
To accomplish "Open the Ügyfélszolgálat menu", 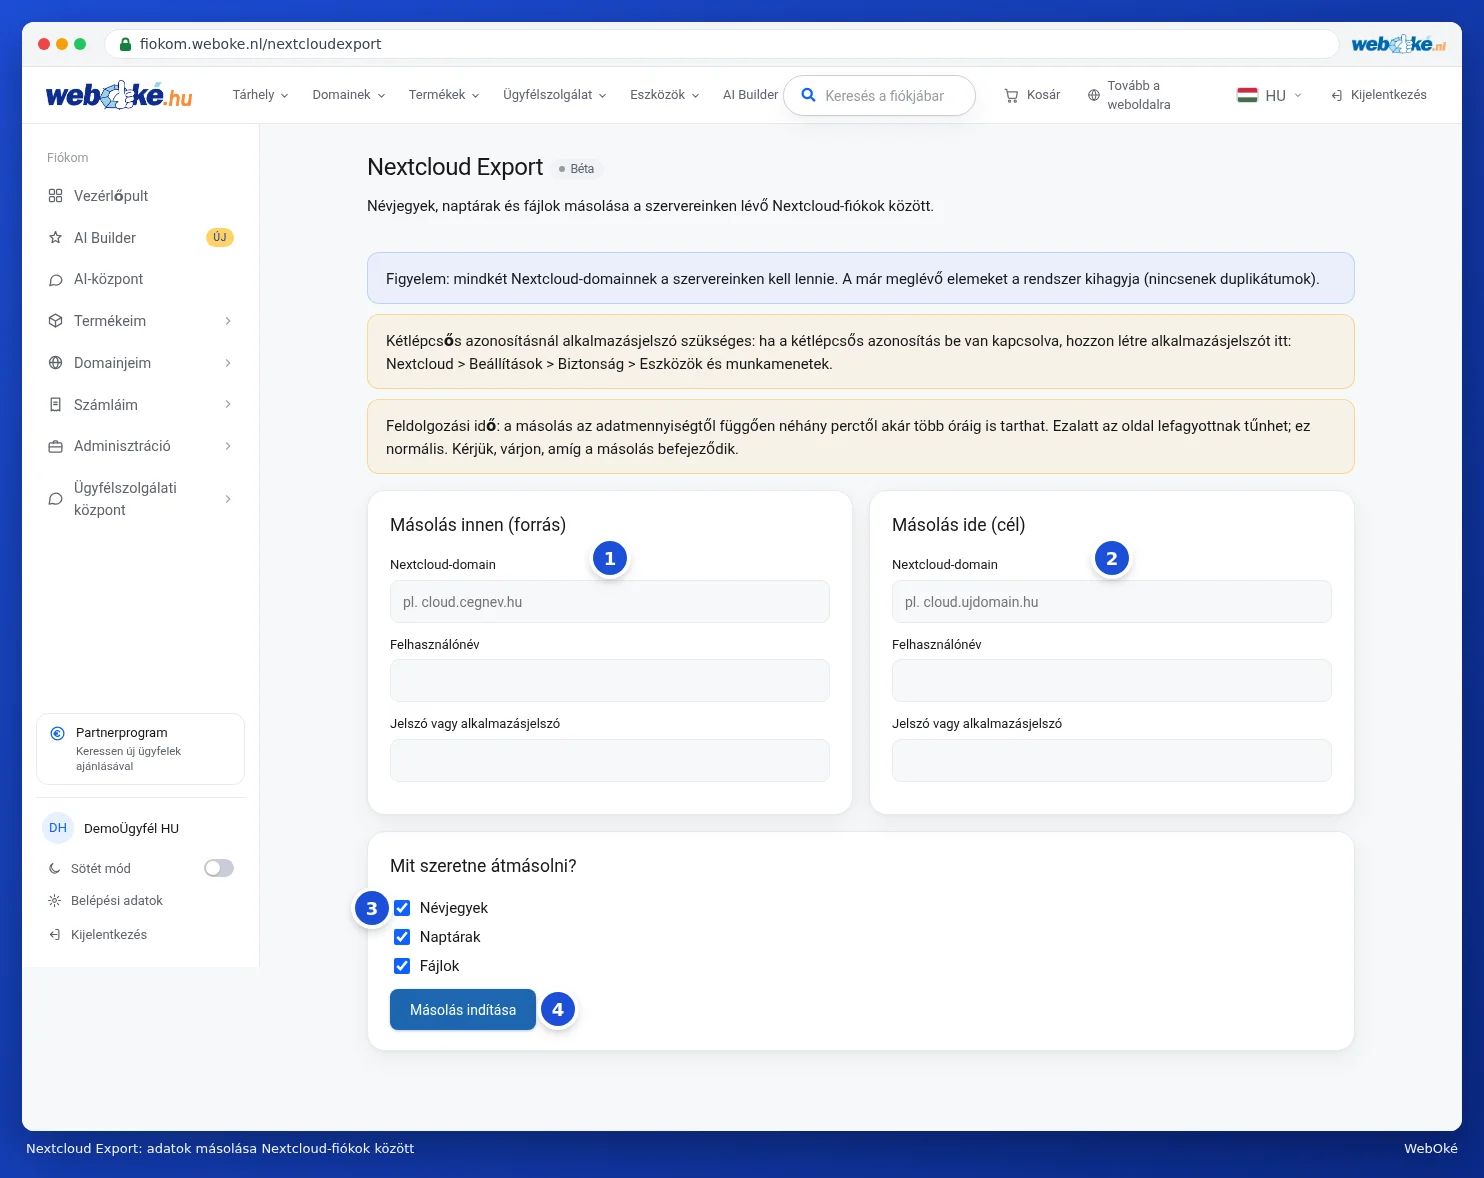I will pyautogui.click(x=555, y=95).
